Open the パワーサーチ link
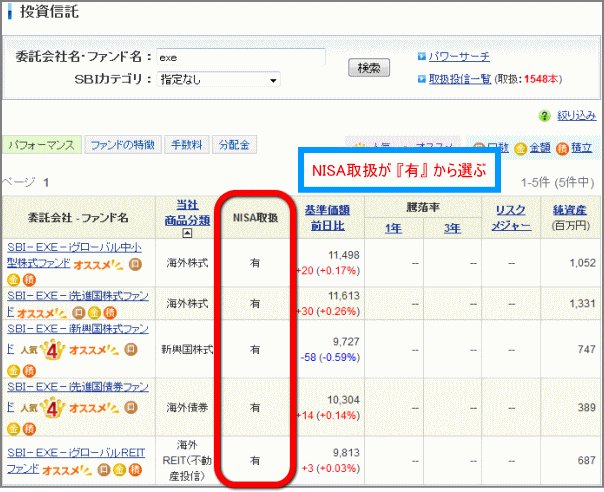The height and width of the screenshot is (492, 604). 459,57
